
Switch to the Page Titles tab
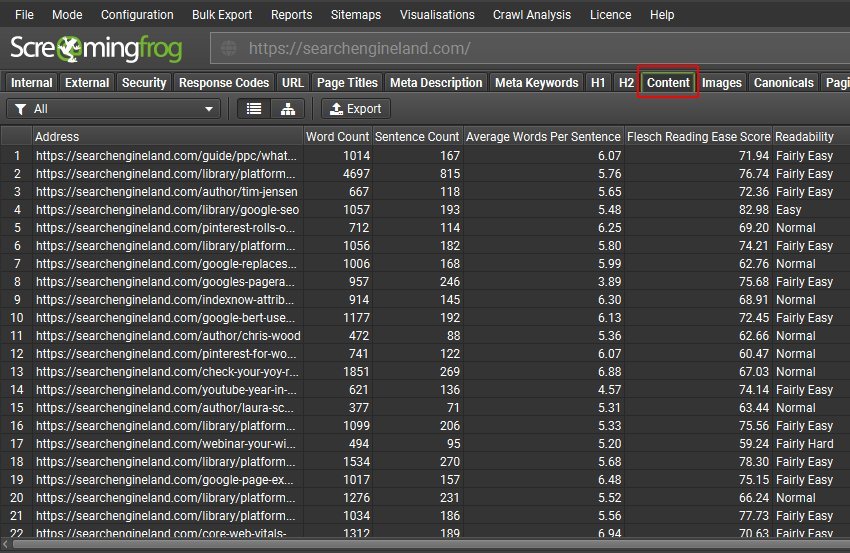347,82
